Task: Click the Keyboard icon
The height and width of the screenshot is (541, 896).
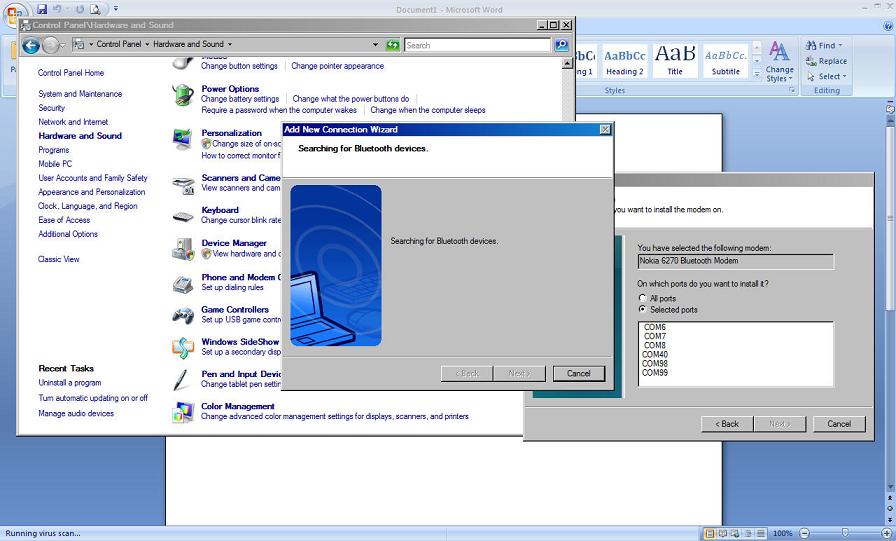Action: point(183,217)
